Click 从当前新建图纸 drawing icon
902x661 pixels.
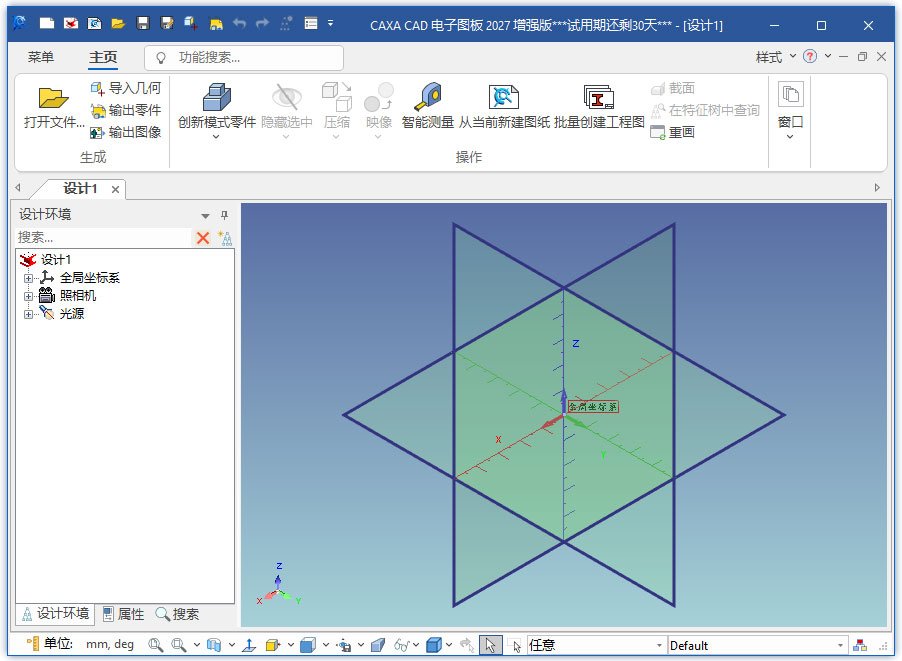coord(504,97)
